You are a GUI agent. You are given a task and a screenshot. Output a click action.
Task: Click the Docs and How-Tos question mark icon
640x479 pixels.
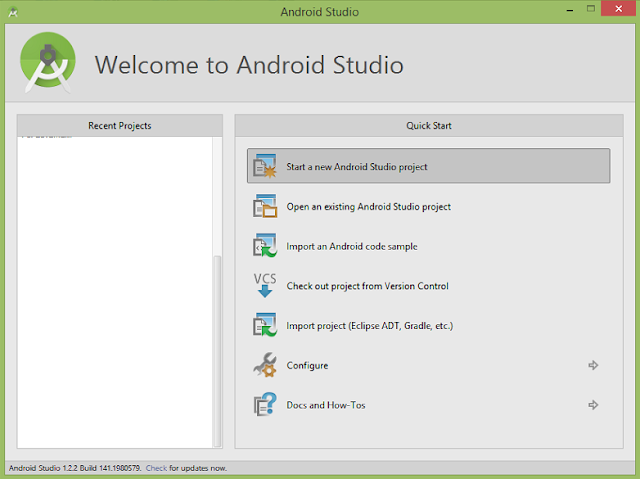coord(264,404)
